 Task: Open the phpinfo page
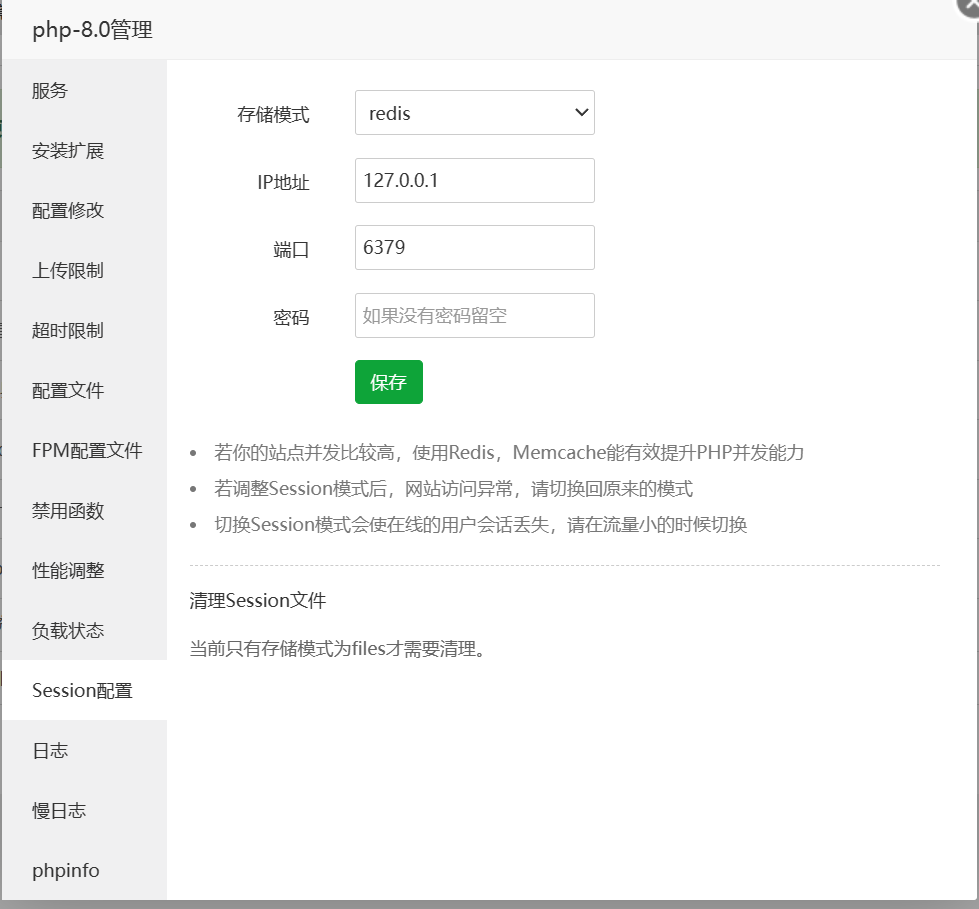(x=64, y=870)
